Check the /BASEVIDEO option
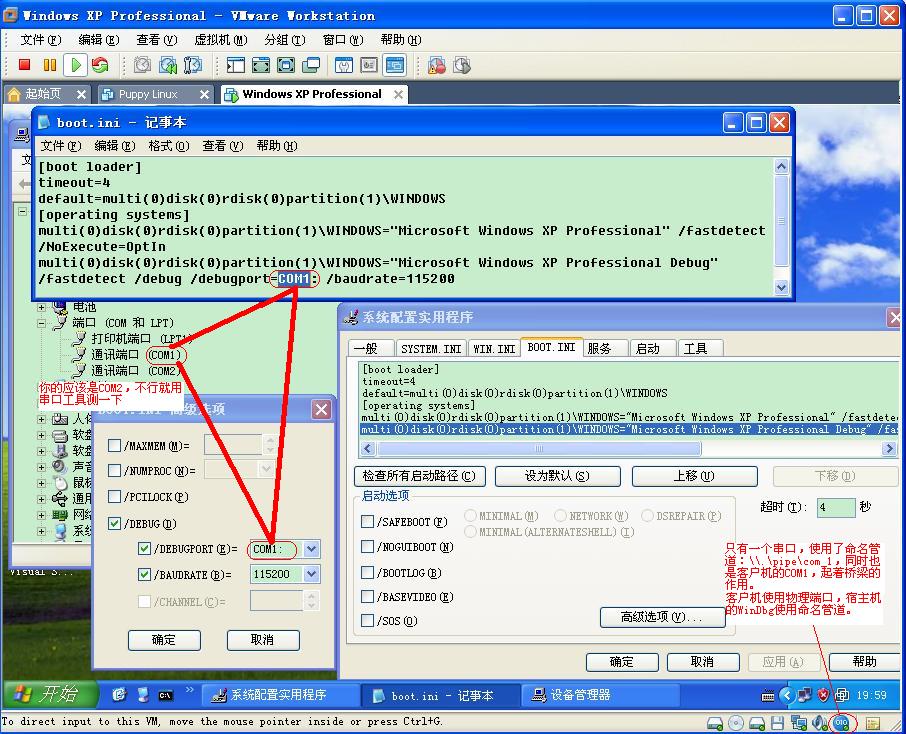The image size is (906, 734). (367, 596)
